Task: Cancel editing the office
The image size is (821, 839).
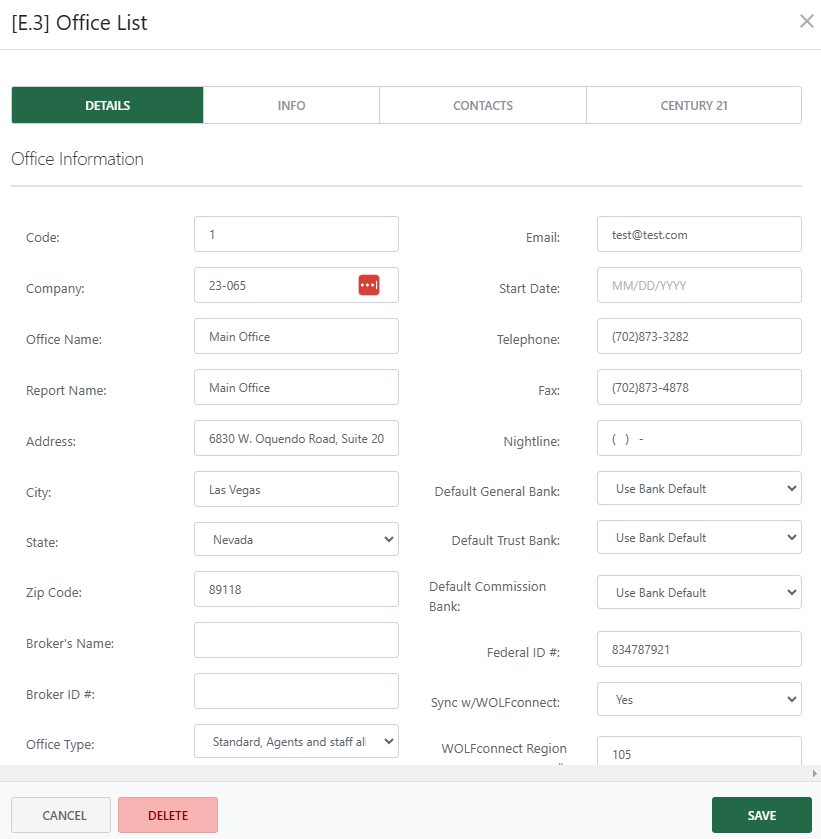Action: (x=61, y=815)
